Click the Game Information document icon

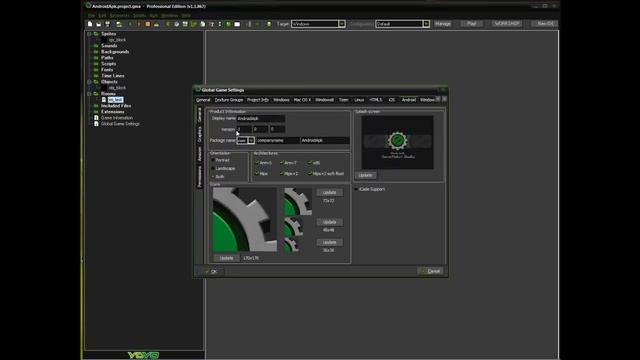[x=96, y=118]
